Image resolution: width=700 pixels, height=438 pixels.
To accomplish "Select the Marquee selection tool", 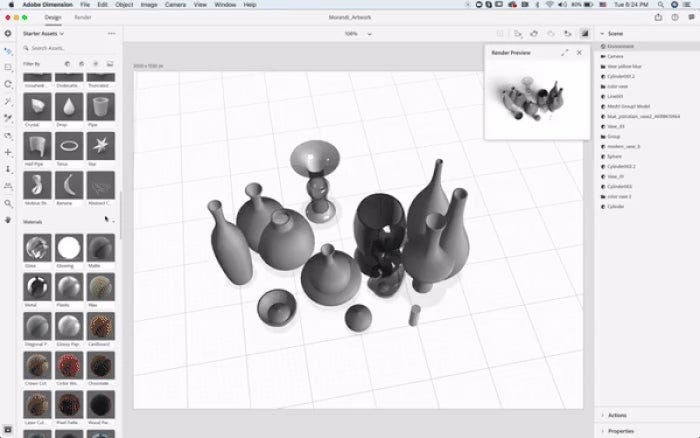I will point(8,67).
